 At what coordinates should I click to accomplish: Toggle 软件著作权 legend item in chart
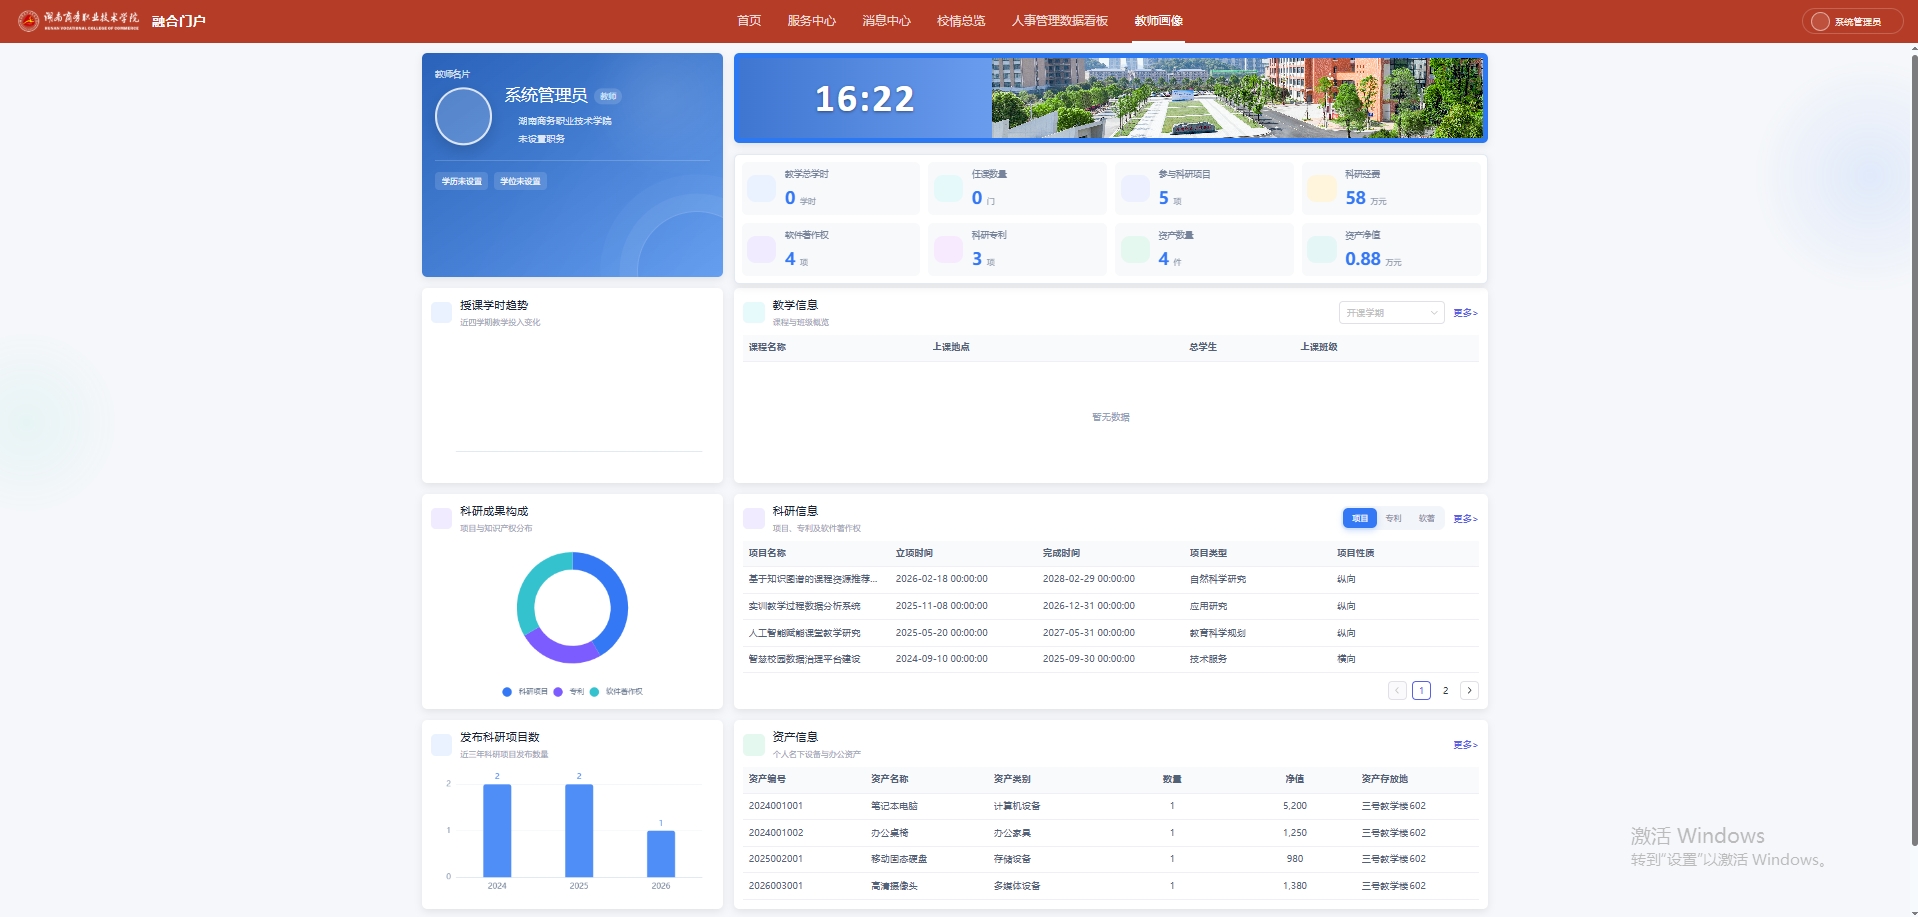616,692
